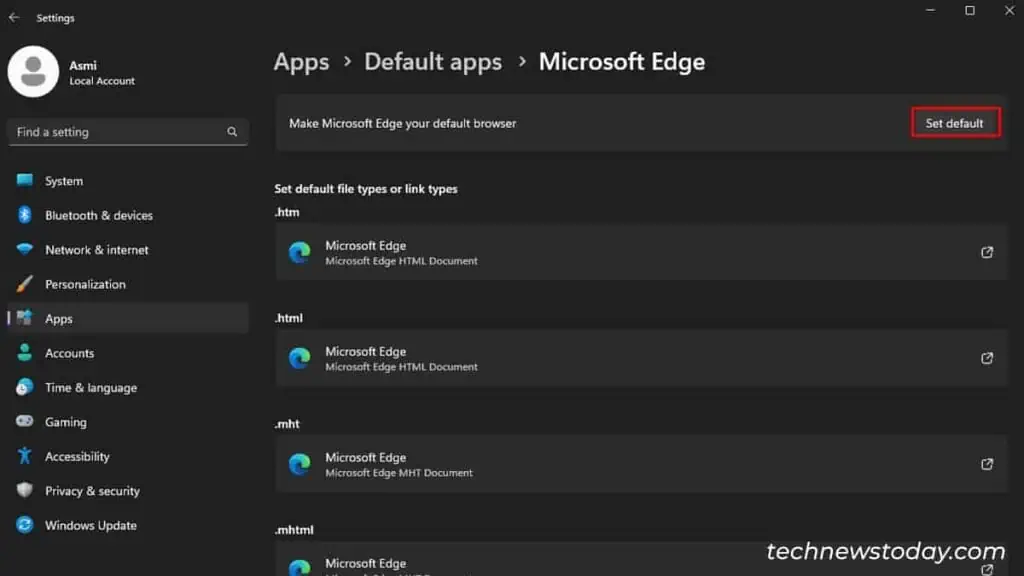Open the Default apps breadcrumb link
Viewport: 1024px width, 576px height.
432,62
